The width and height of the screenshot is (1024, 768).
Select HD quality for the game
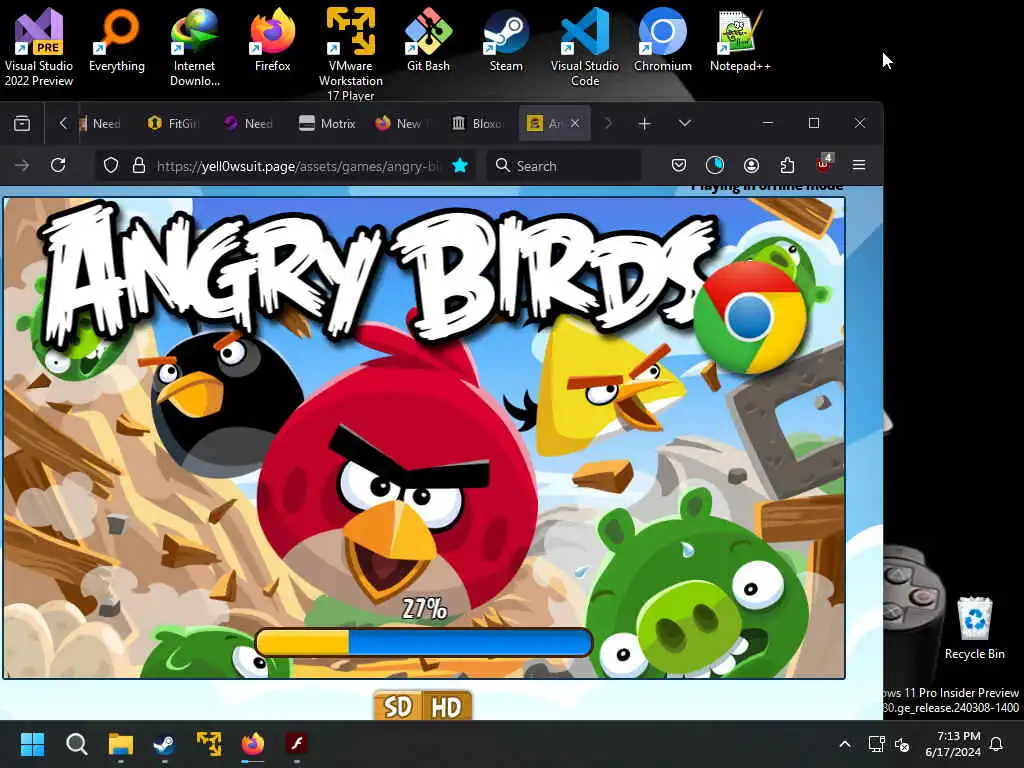point(447,706)
